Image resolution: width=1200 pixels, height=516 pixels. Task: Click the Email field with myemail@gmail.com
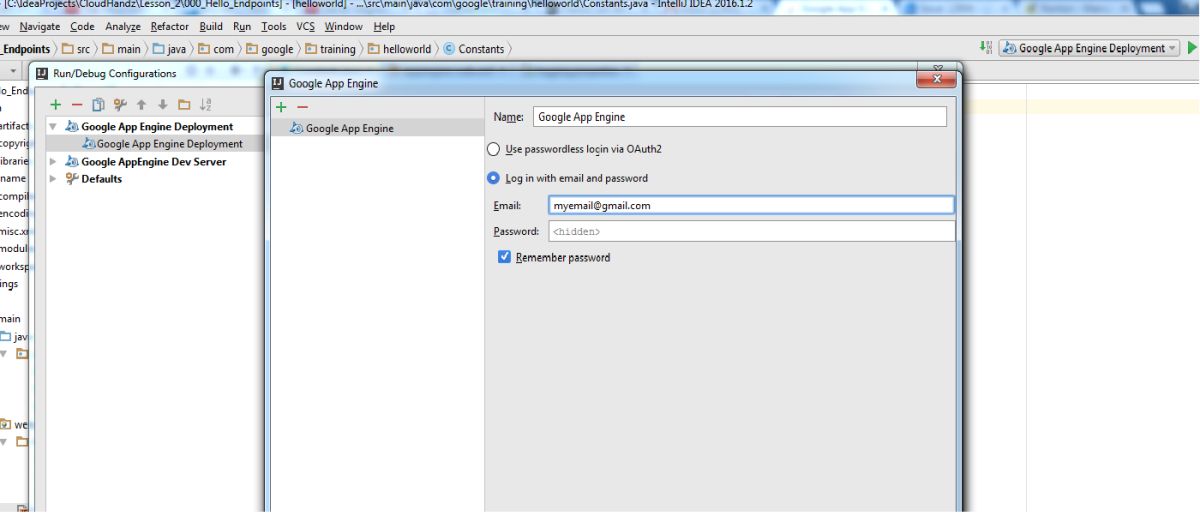point(751,205)
